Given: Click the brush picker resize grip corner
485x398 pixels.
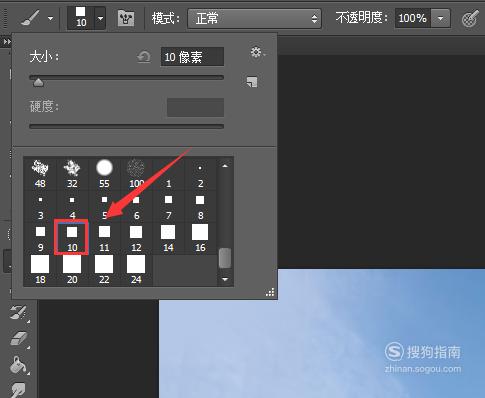Looking at the screenshot, I should coord(270,292).
